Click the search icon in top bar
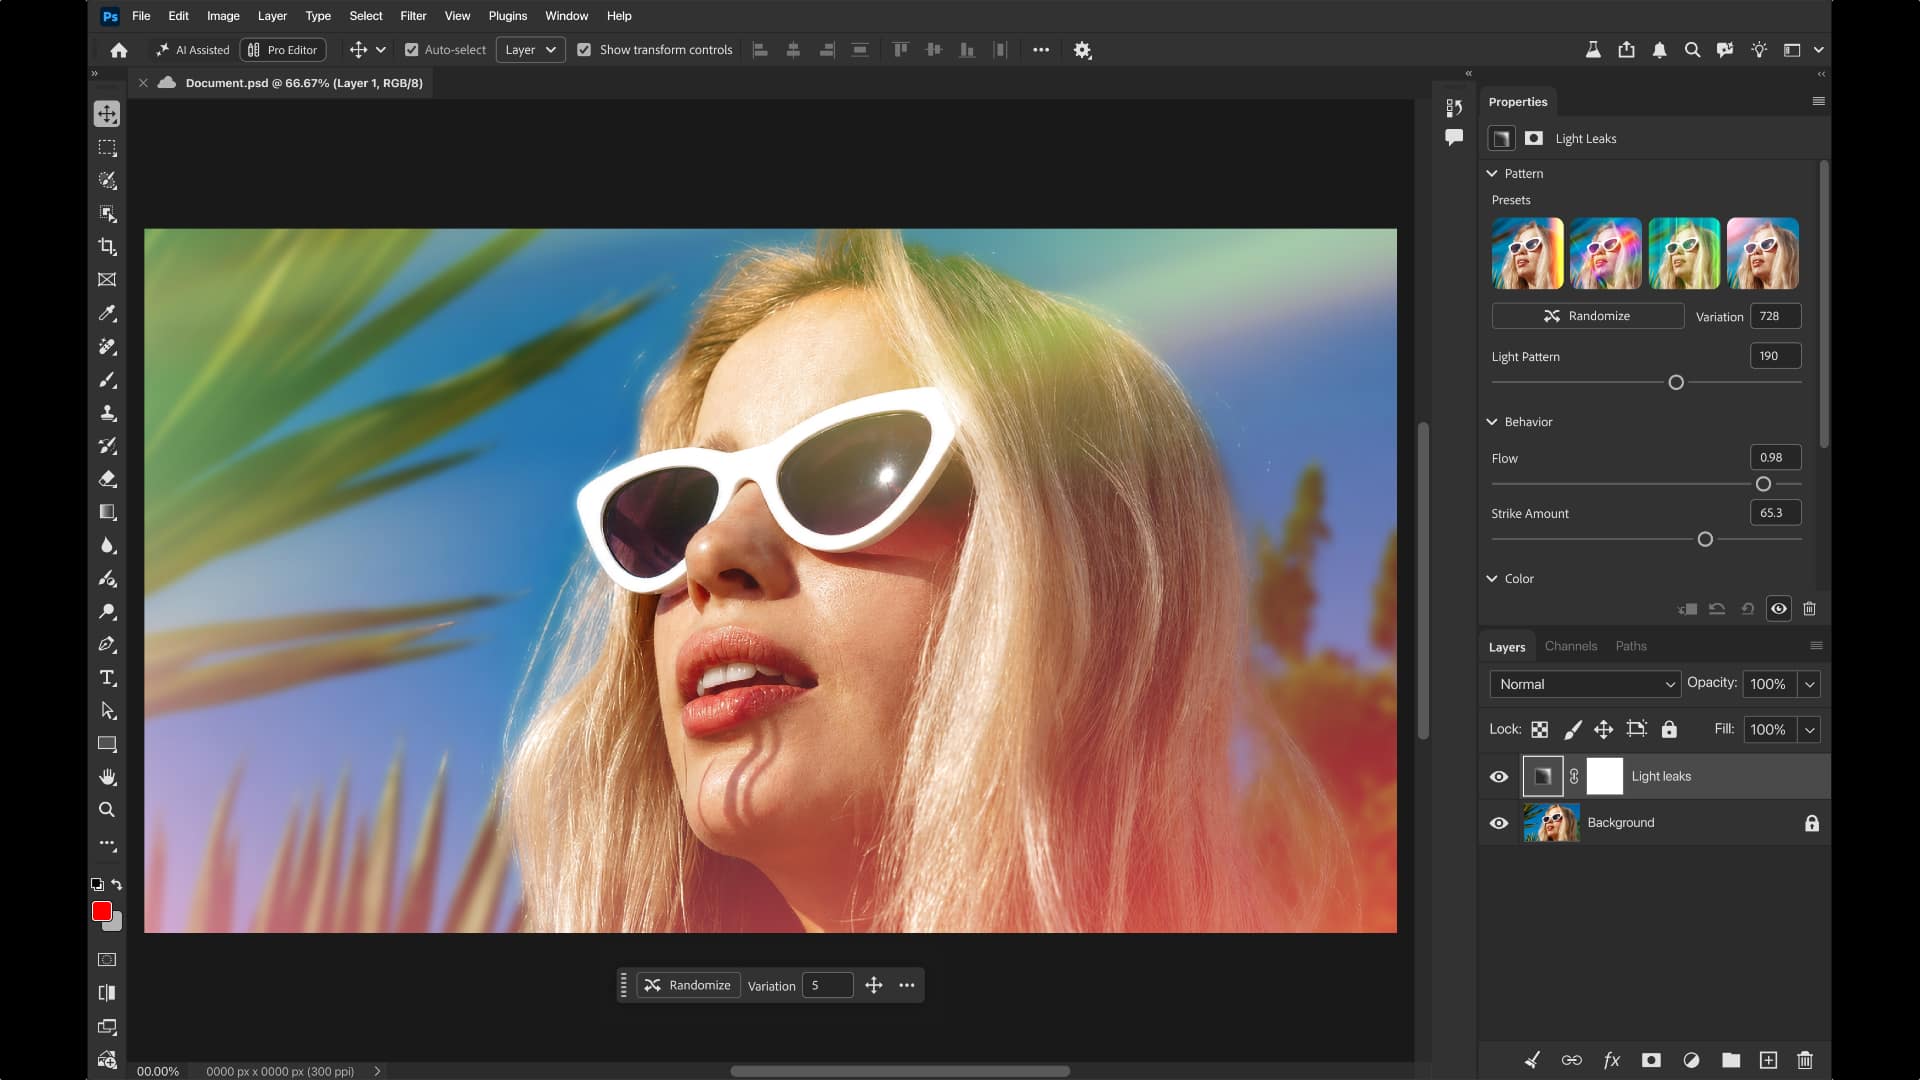 pyautogui.click(x=1692, y=50)
